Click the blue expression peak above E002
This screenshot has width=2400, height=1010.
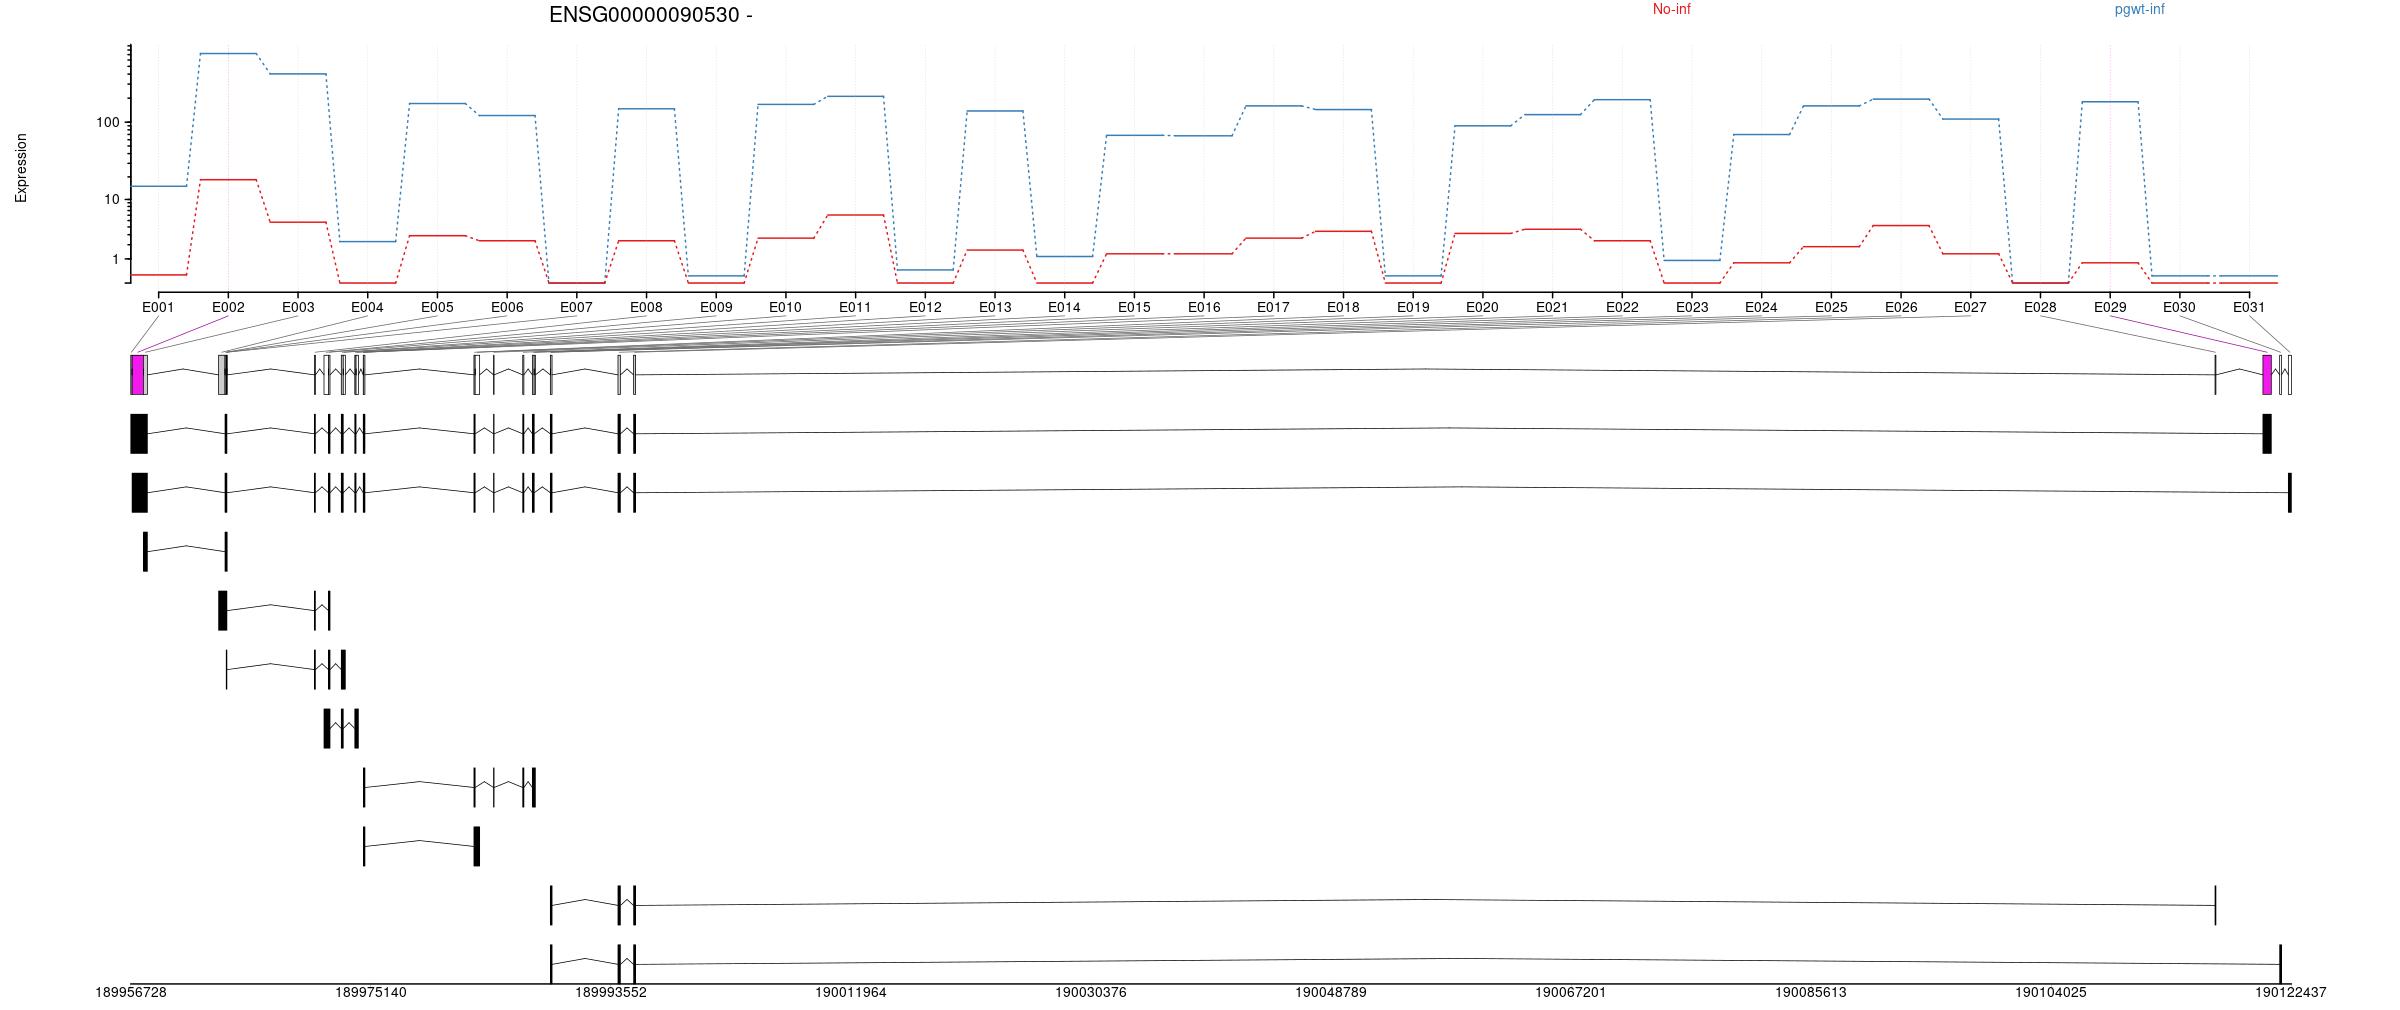click(x=228, y=54)
